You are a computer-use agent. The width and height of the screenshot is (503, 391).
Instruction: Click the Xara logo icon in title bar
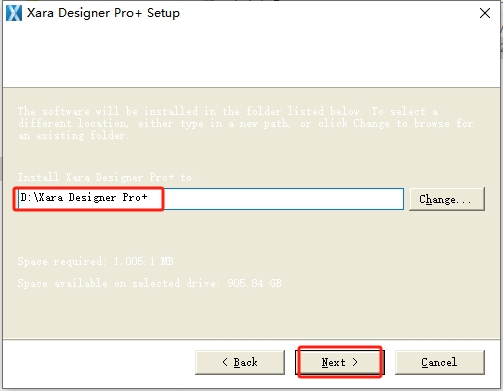[14, 13]
